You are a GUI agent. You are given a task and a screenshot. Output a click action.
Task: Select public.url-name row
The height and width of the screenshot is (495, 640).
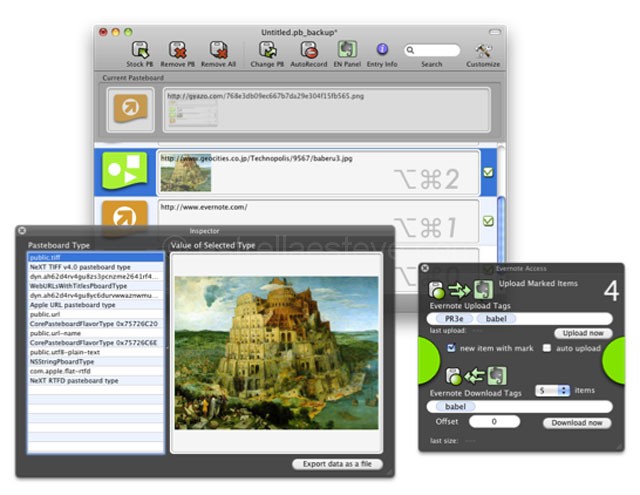pyautogui.click(x=96, y=333)
